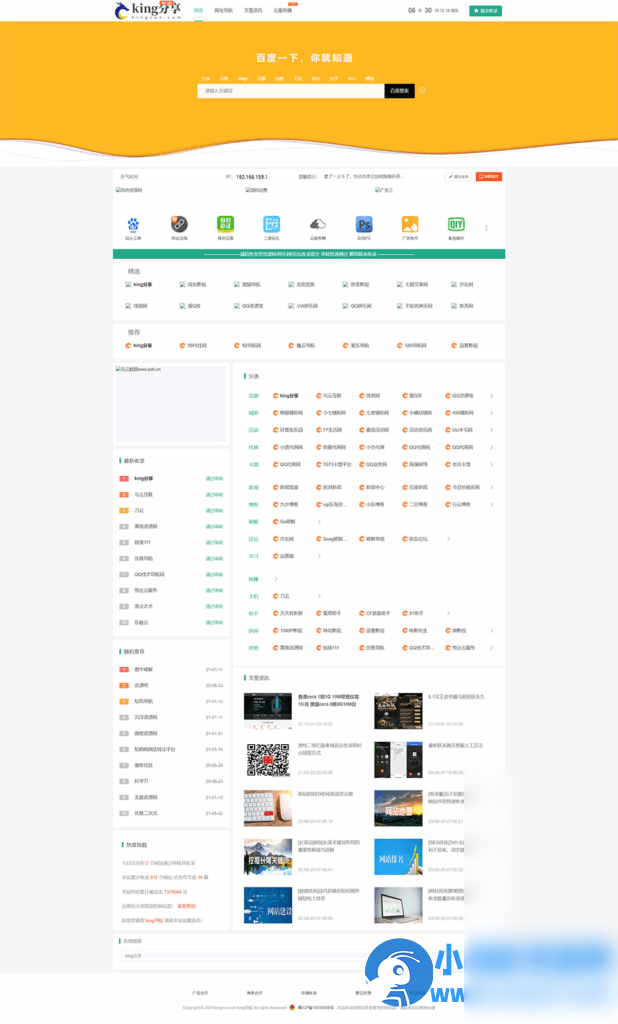Viewport: 618px width, 1024px height.
Task: Expand the first category row arrow
Action: [x=491, y=396]
